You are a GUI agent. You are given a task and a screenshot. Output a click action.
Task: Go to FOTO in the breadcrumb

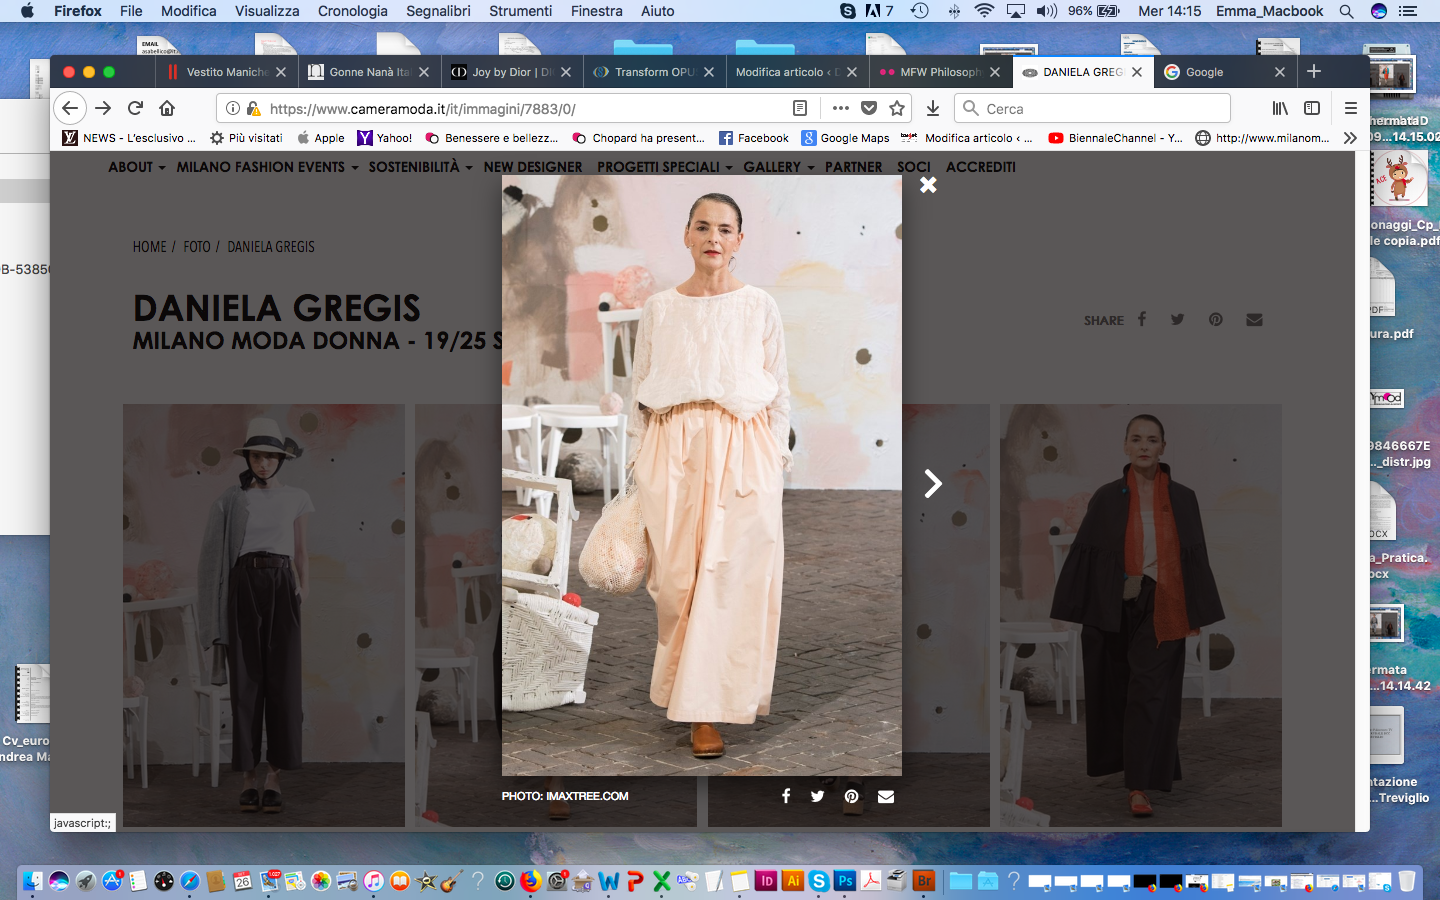pos(197,246)
